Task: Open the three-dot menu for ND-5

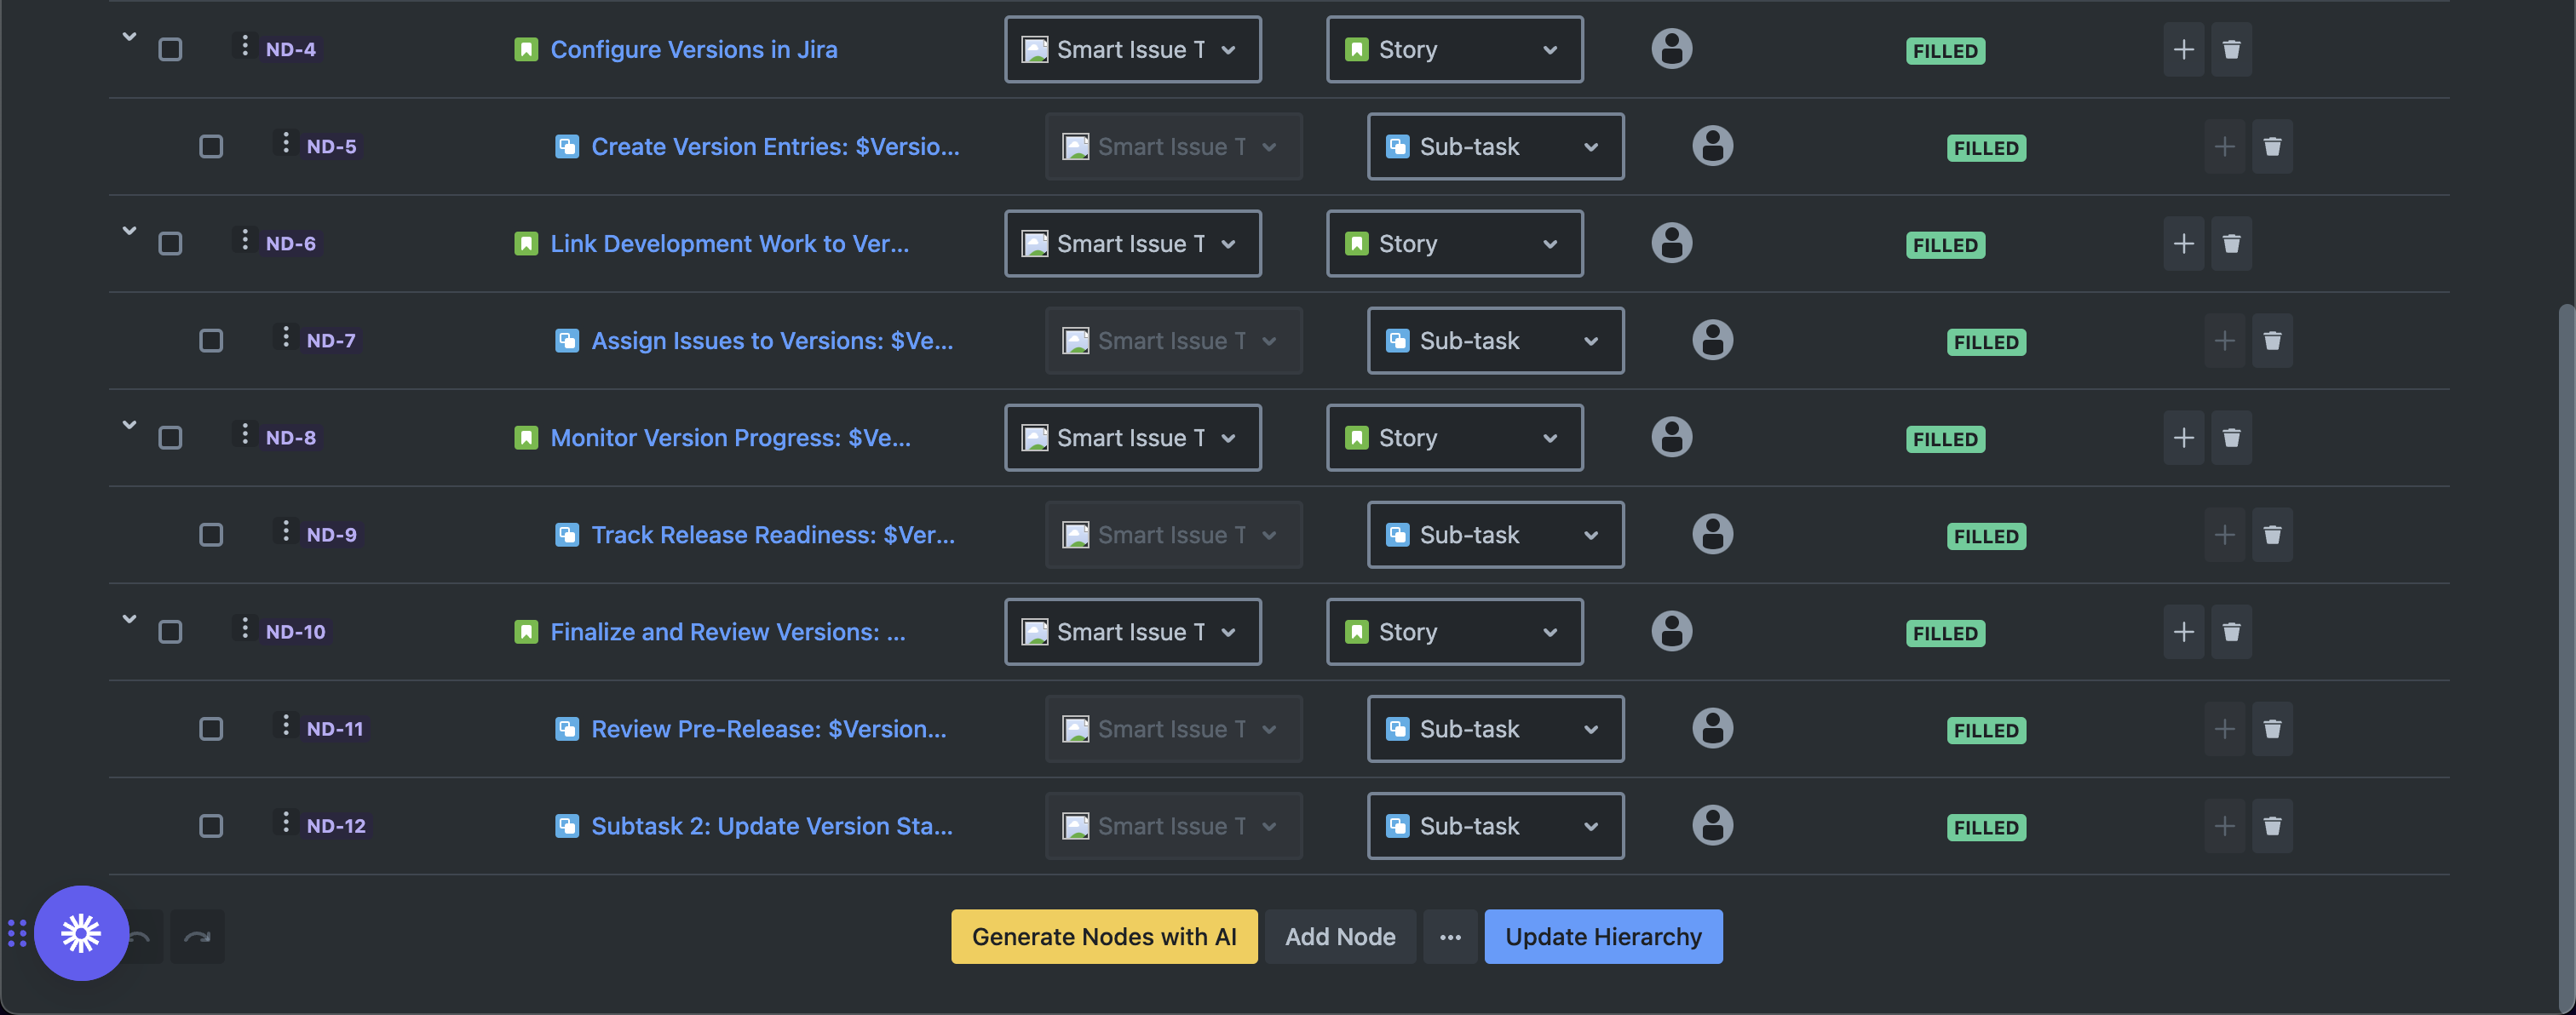Action: (286, 144)
